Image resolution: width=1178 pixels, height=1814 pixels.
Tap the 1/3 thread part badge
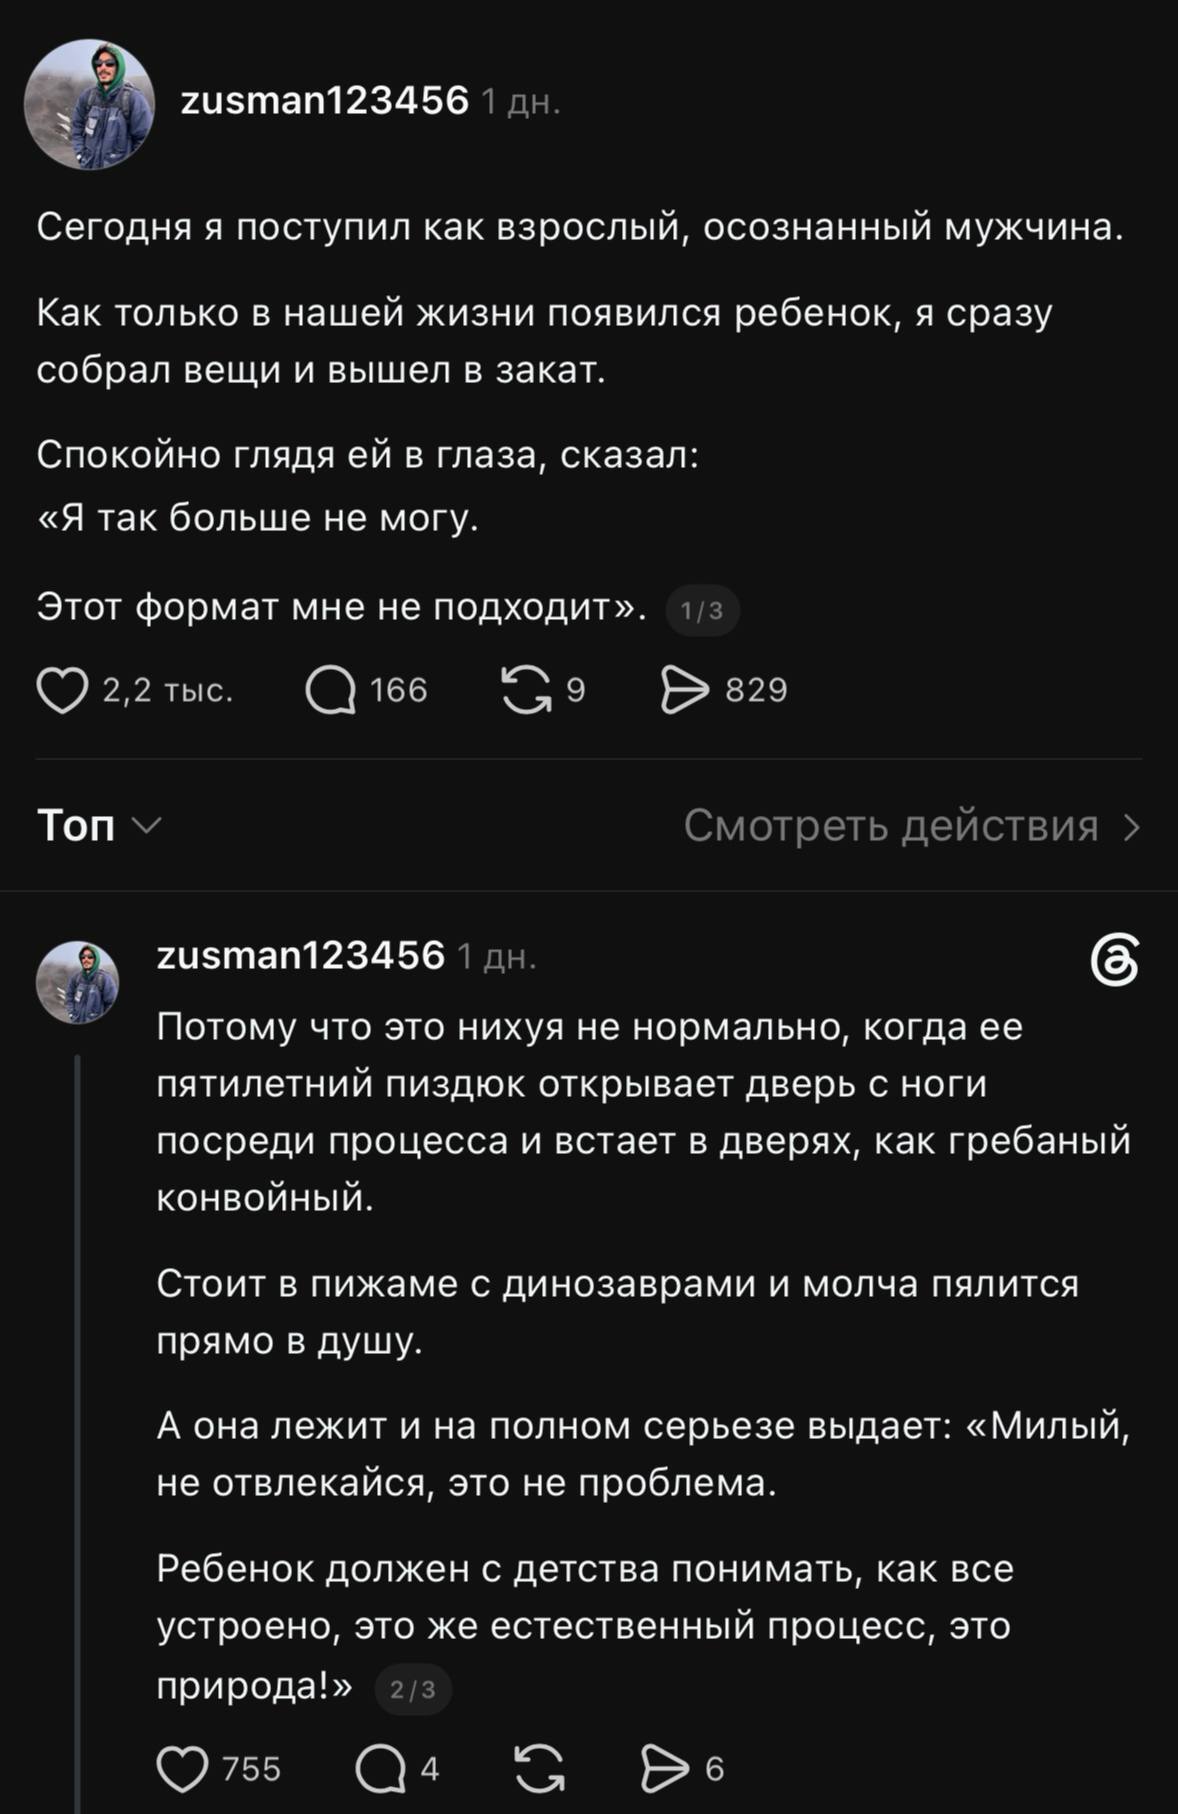tap(702, 611)
